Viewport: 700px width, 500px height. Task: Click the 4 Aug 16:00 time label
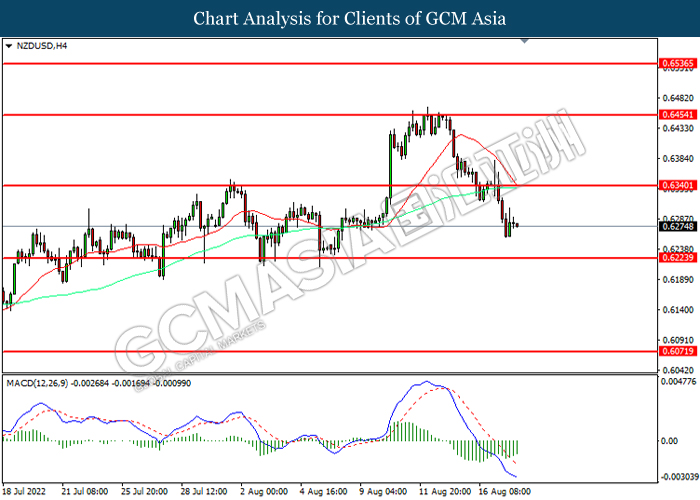324,492
